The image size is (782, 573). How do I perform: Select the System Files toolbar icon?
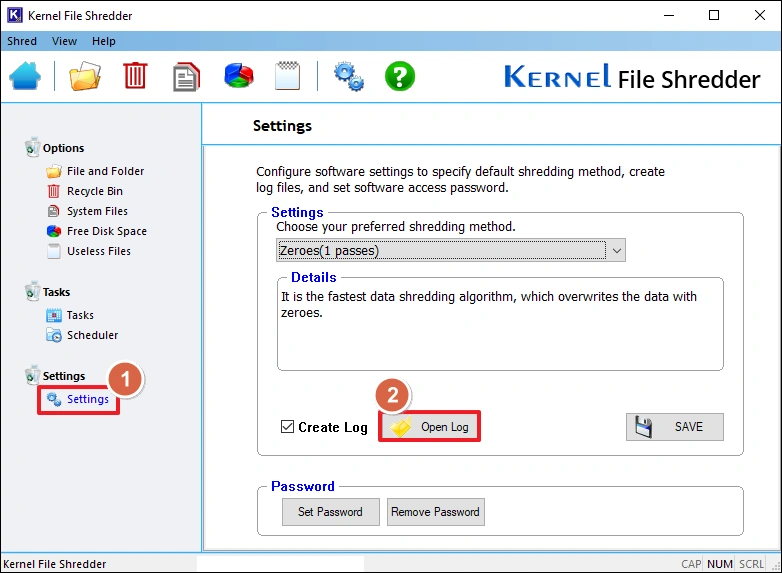pyautogui.click(x=187, y=77)
